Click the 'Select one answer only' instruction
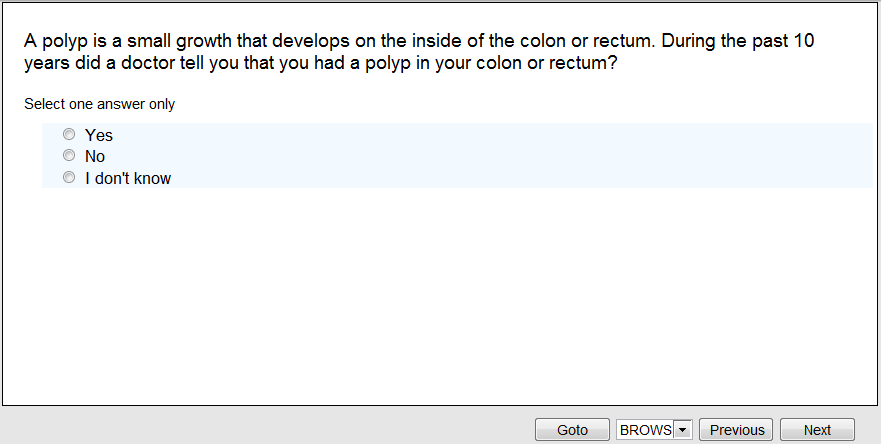This screenshot has height=444, width=881. tap(100, 104)
